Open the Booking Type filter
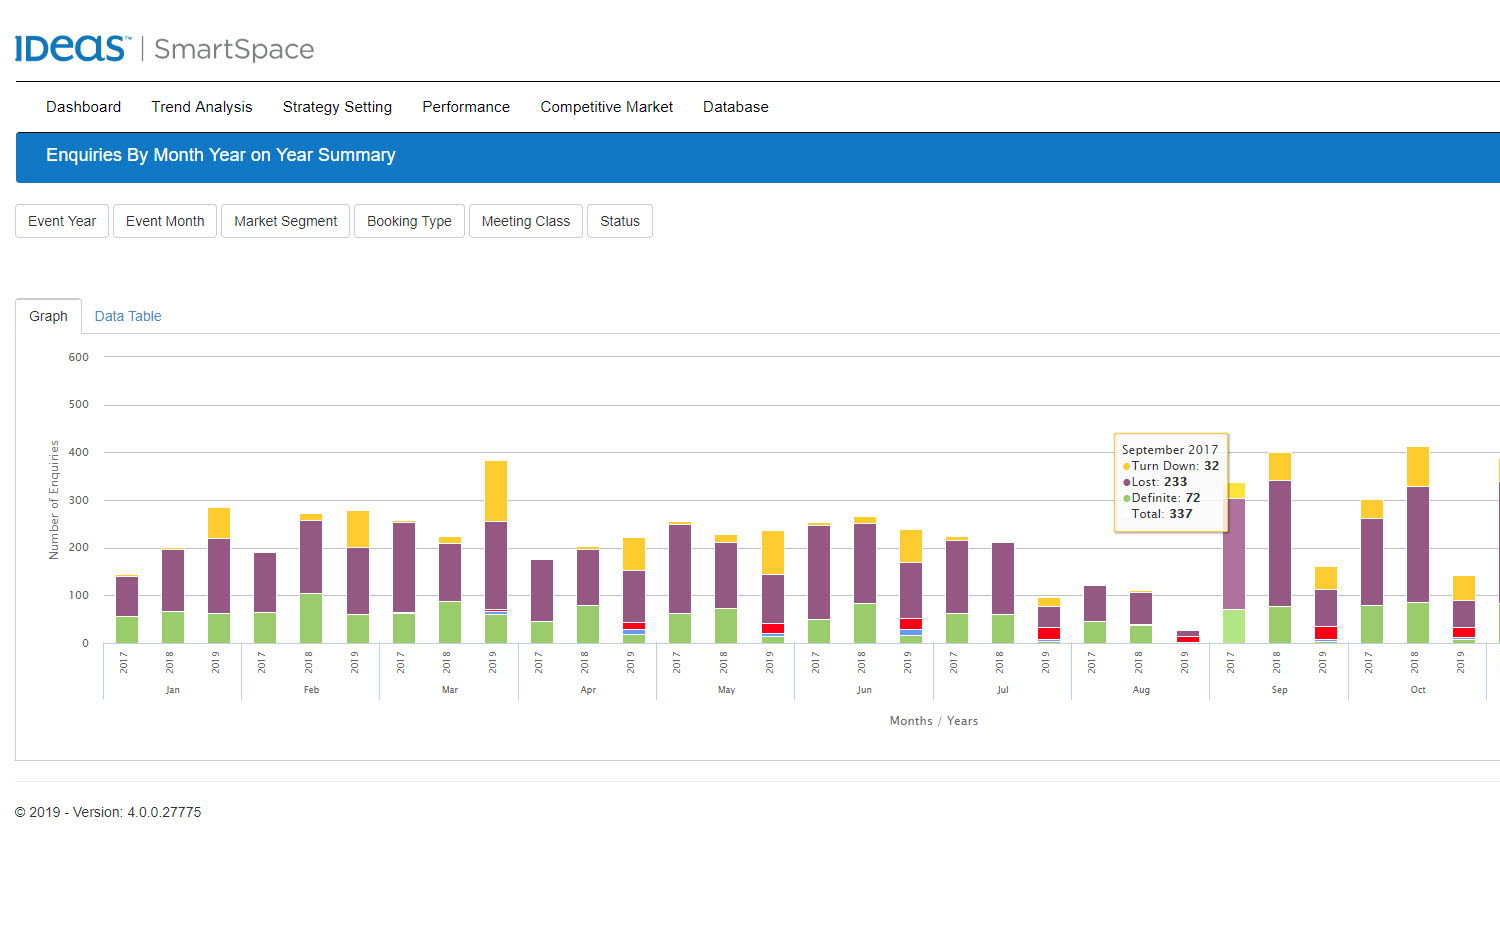This screenshot has height=937, width=1500. point(409,221)
